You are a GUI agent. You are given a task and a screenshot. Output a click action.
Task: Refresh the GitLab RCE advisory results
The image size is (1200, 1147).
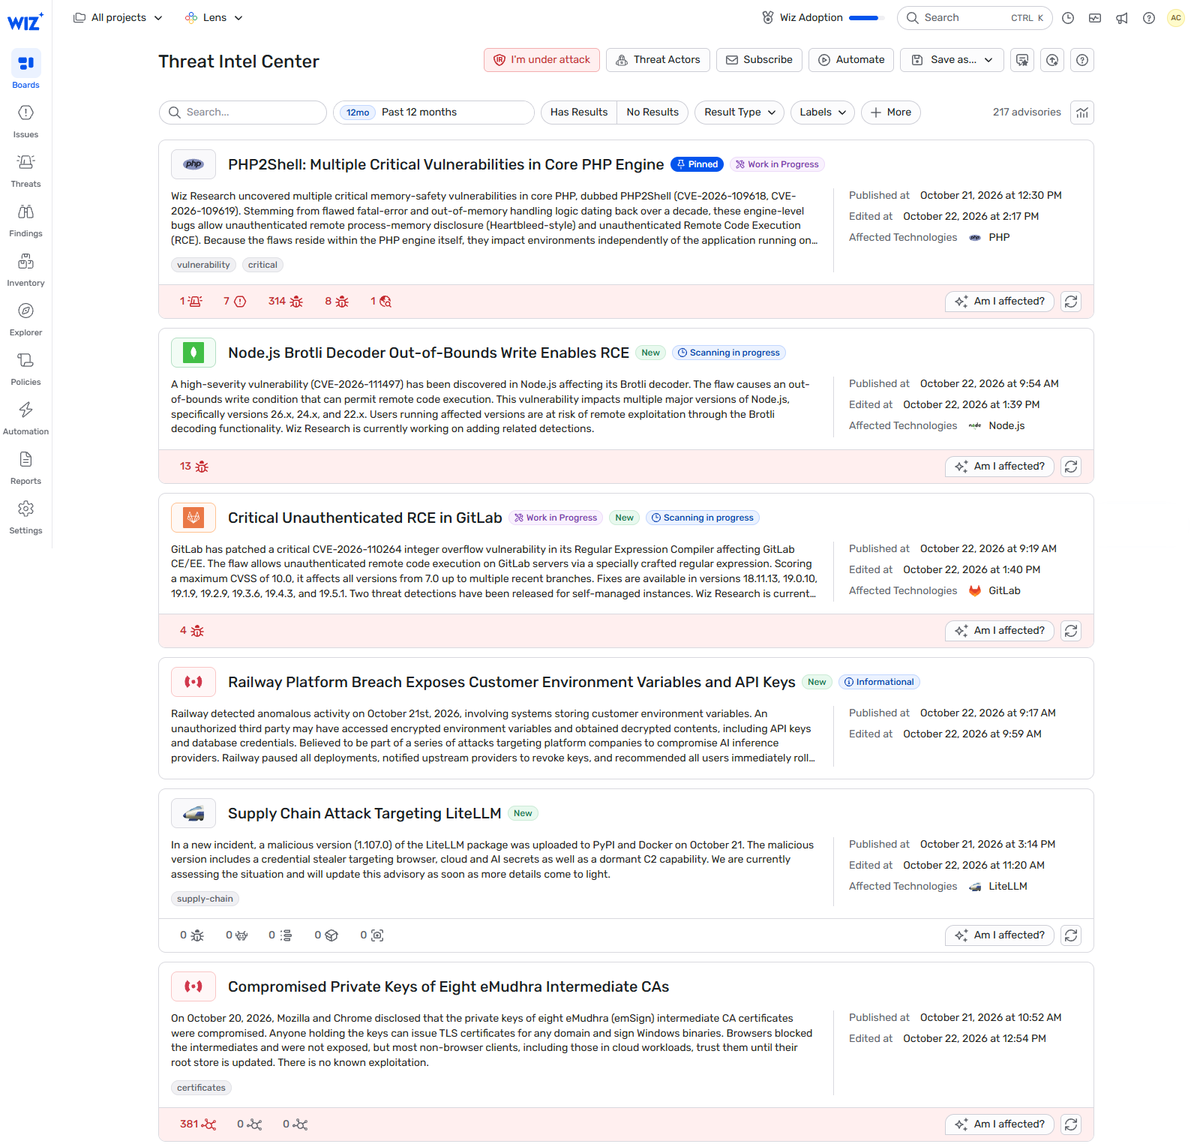[x=1071, y=631]
